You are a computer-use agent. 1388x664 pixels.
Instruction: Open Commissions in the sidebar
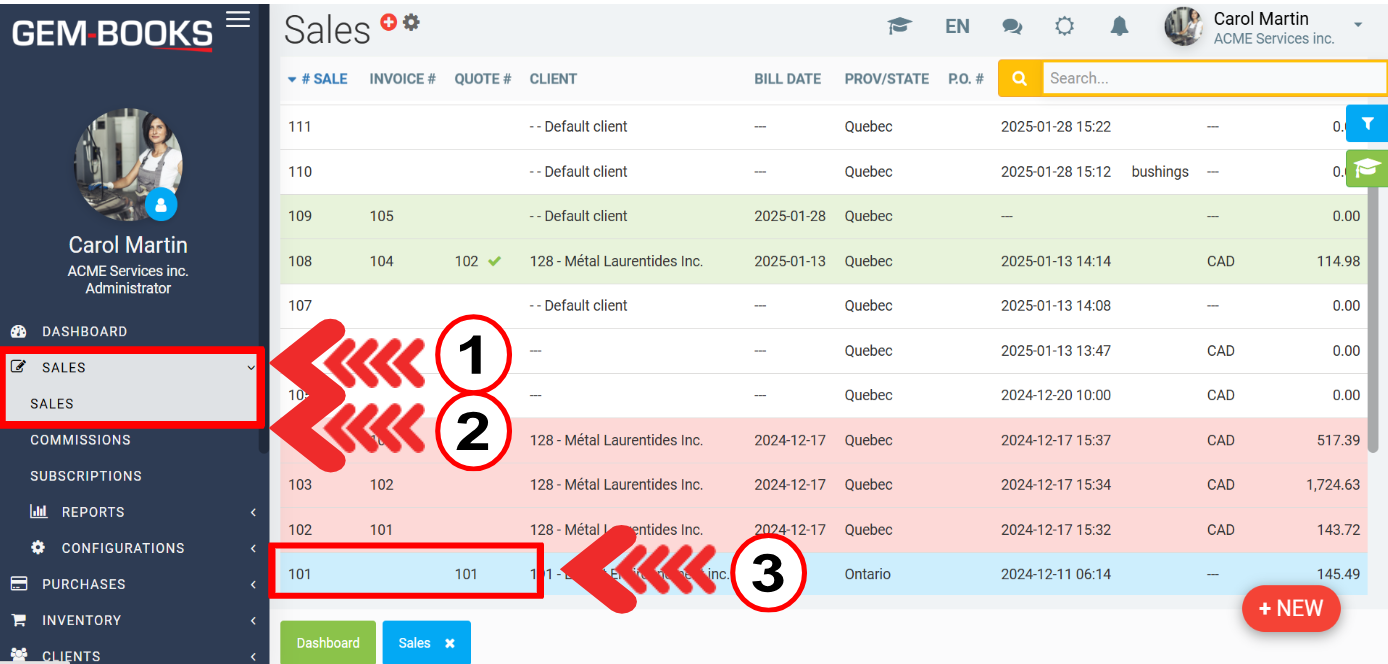pyautogui.click(x=80, y=440)
